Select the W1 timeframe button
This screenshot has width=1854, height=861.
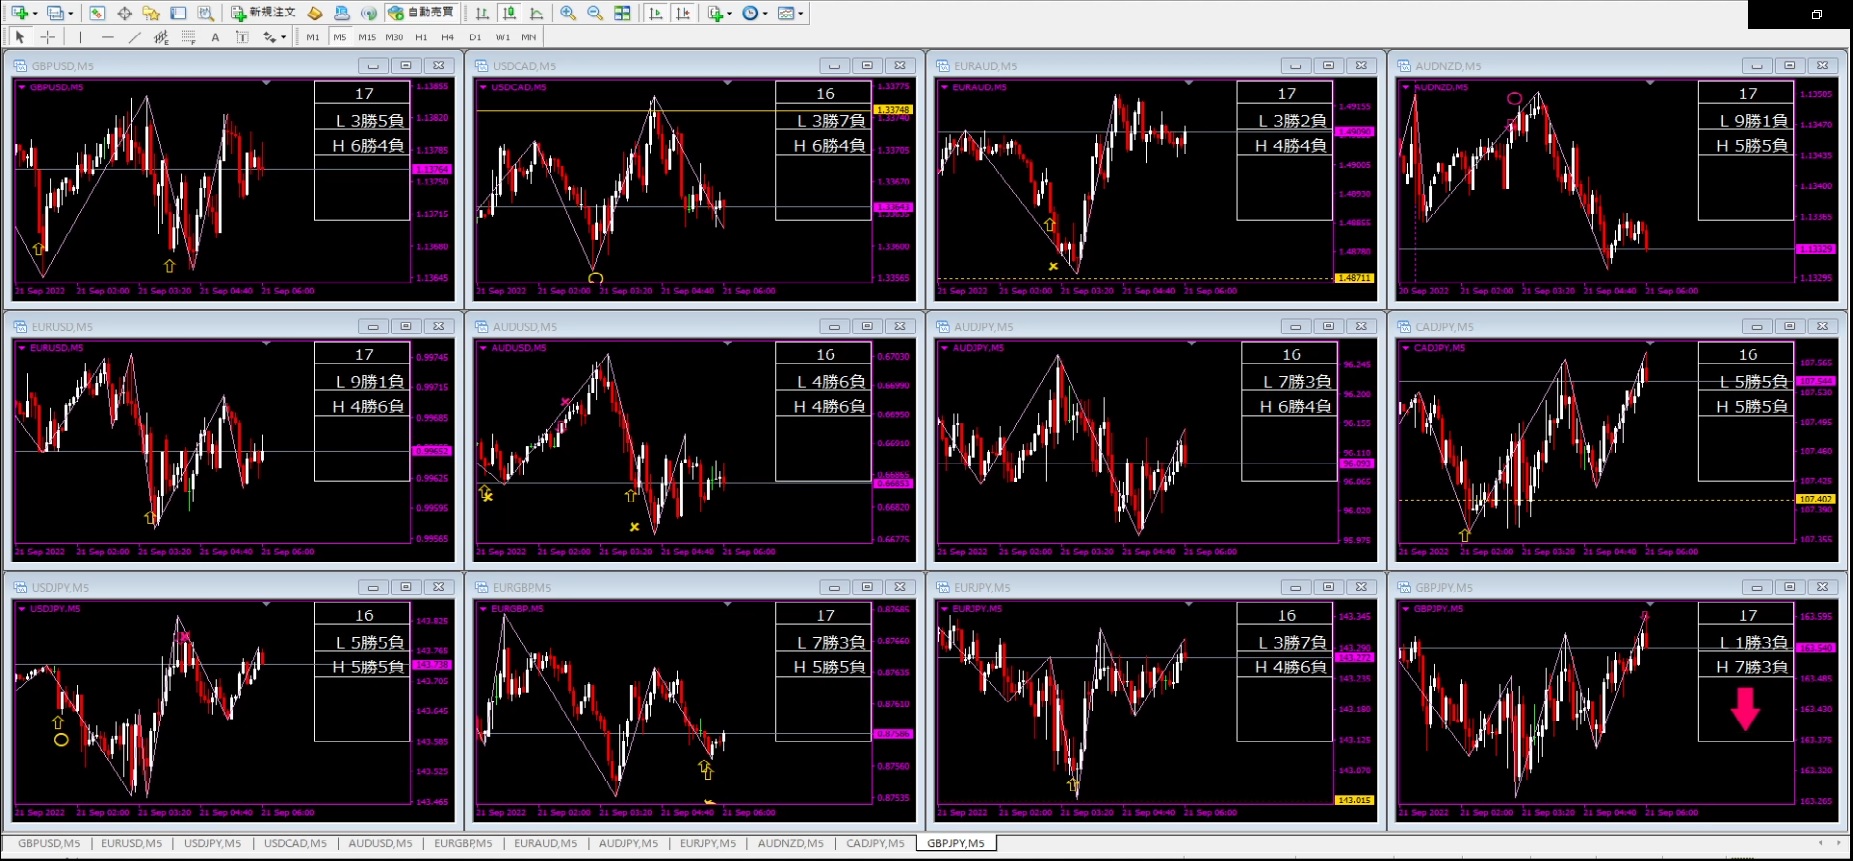pyautogui.click(x=502, y=37)
